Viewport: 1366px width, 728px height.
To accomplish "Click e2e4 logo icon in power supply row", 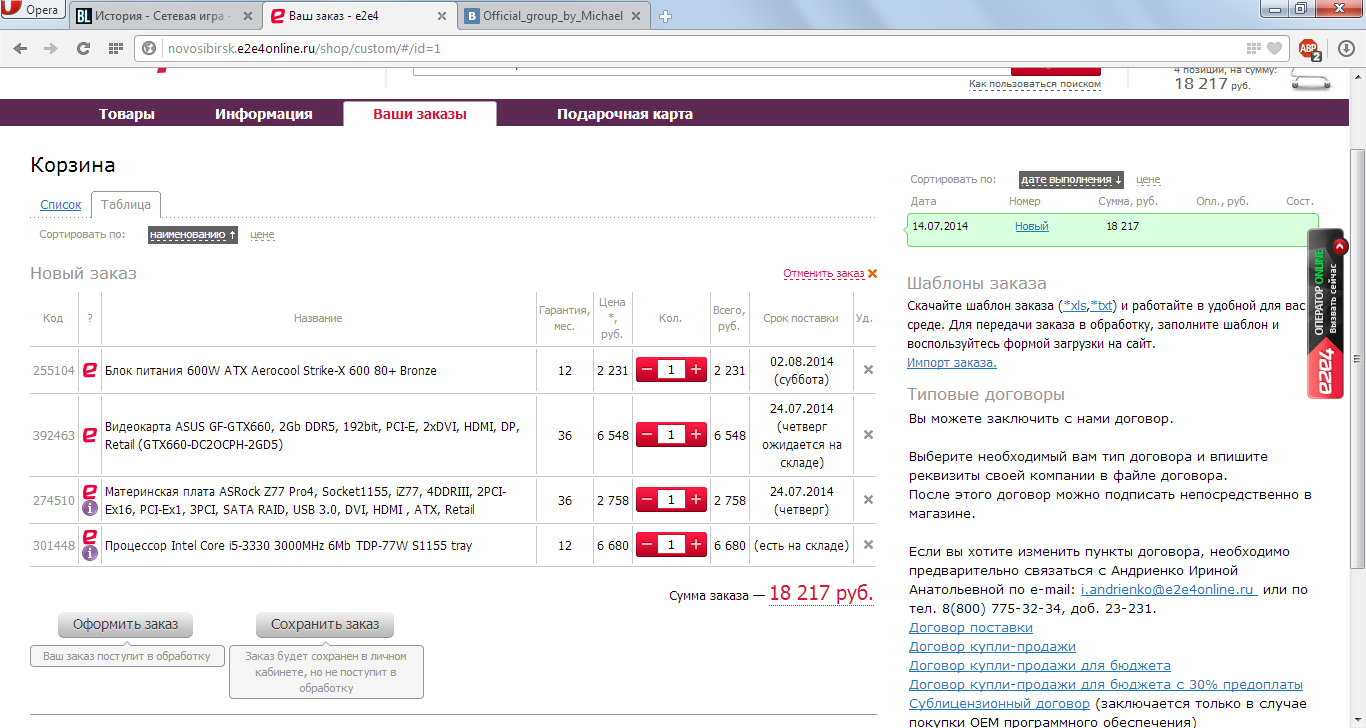I will (x=89, y=370).
